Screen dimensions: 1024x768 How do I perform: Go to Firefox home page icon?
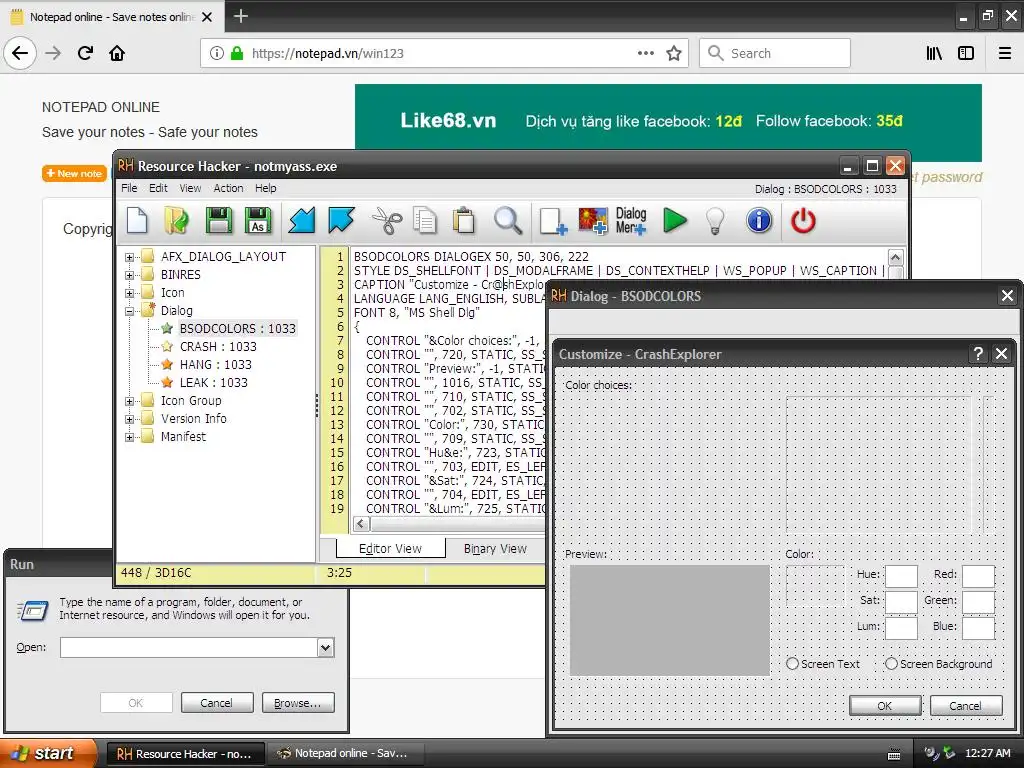click(117, 53)
